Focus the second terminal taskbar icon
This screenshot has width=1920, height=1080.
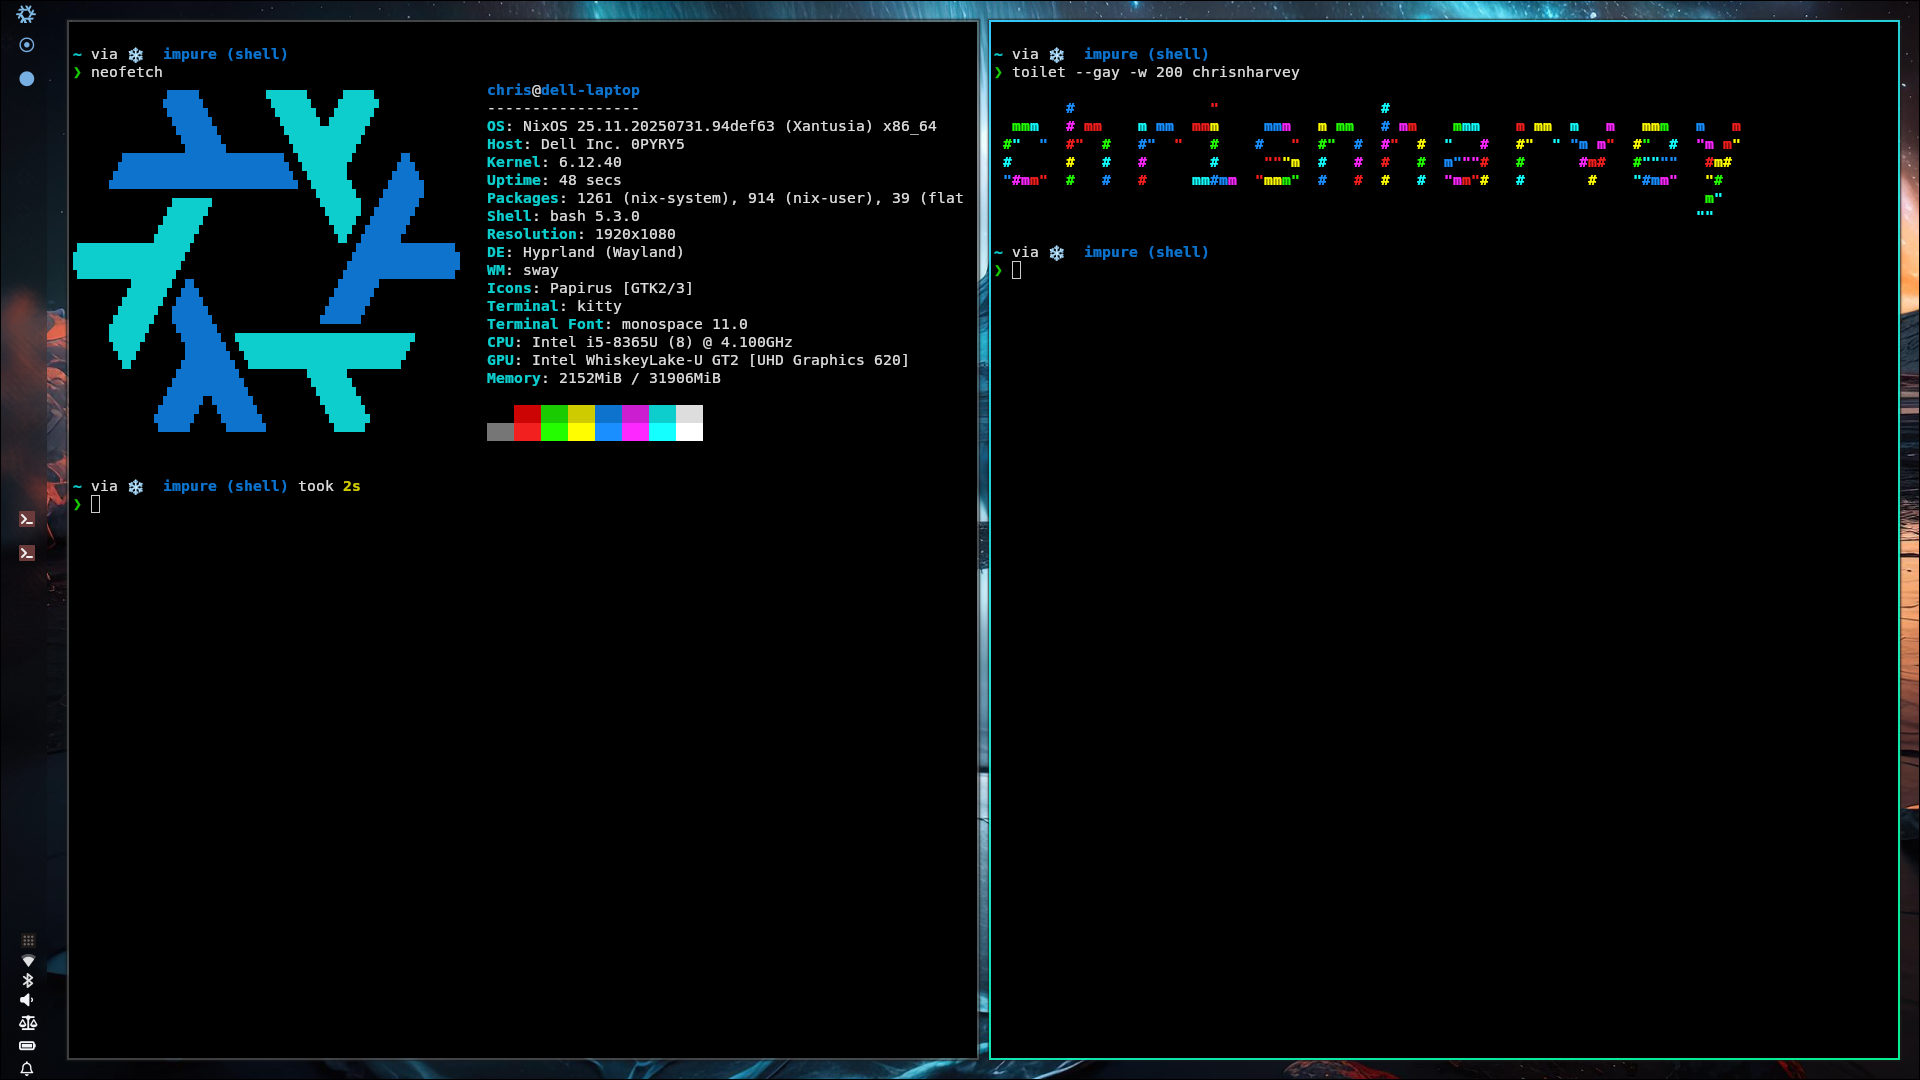point(27,553)
